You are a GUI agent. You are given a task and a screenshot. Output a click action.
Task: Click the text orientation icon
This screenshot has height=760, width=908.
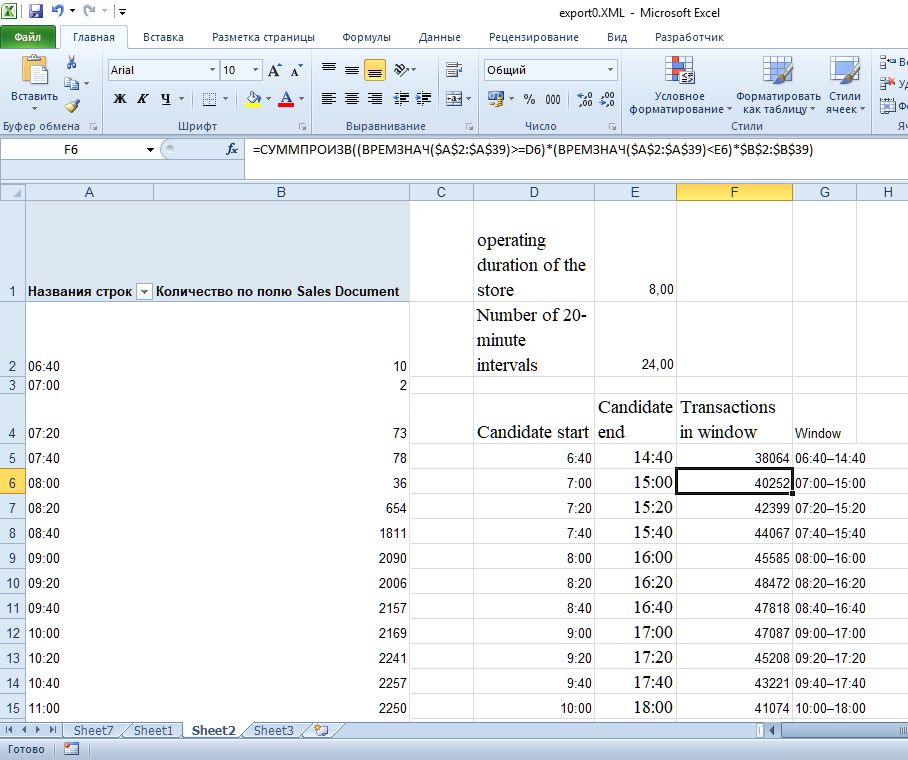[402, 70]
